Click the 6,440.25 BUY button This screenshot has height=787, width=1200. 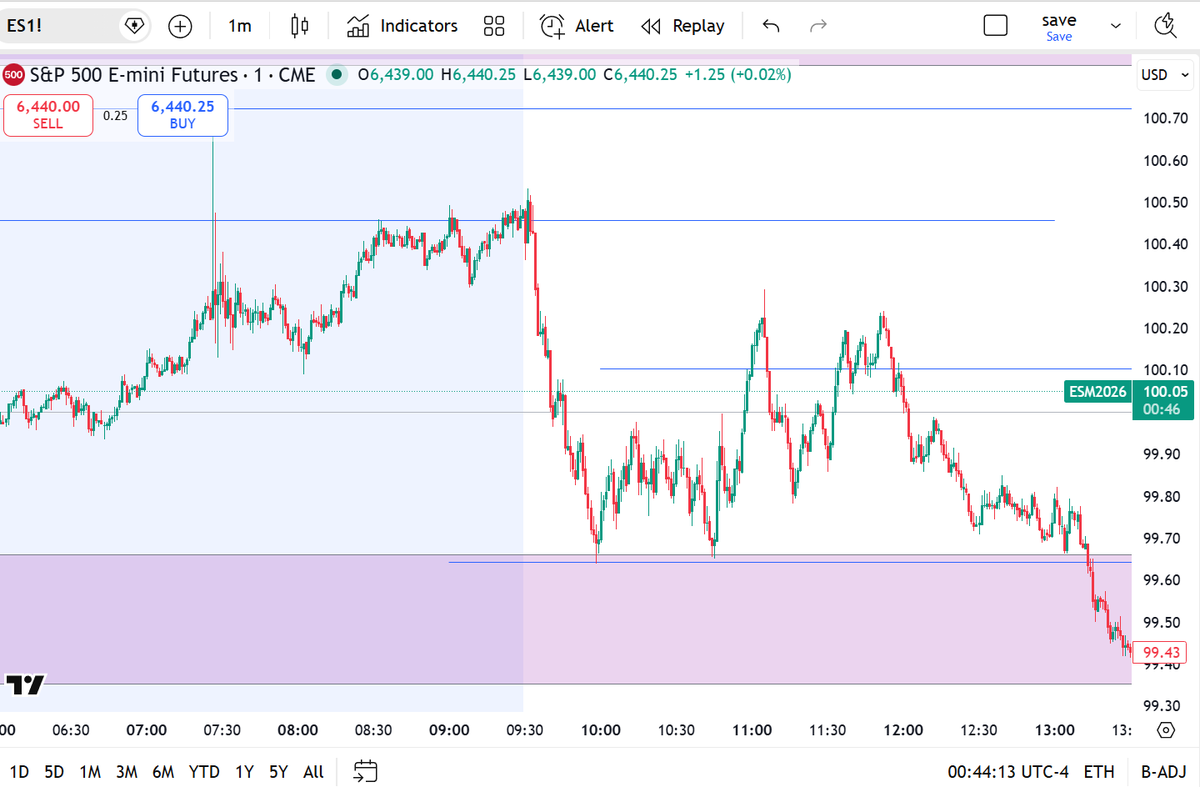point(183,114)
